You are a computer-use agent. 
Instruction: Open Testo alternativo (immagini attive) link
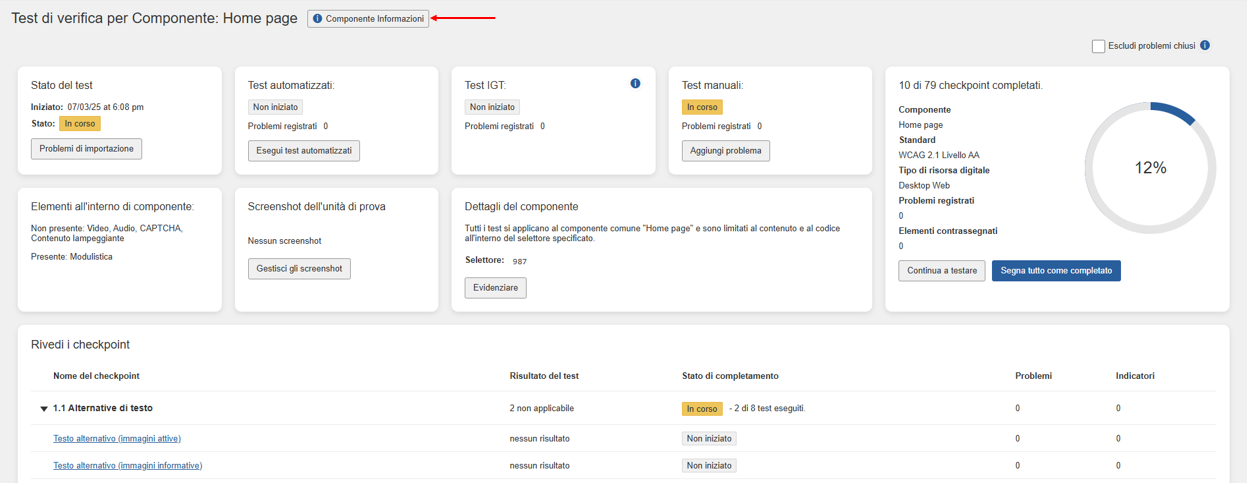pyautogui.click(x=117, y=439)
